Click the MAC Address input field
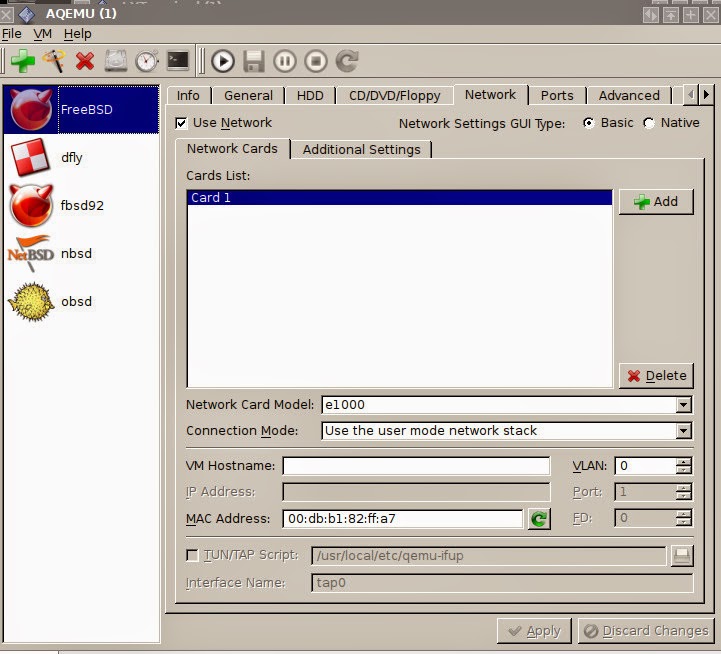 (403, 519)
